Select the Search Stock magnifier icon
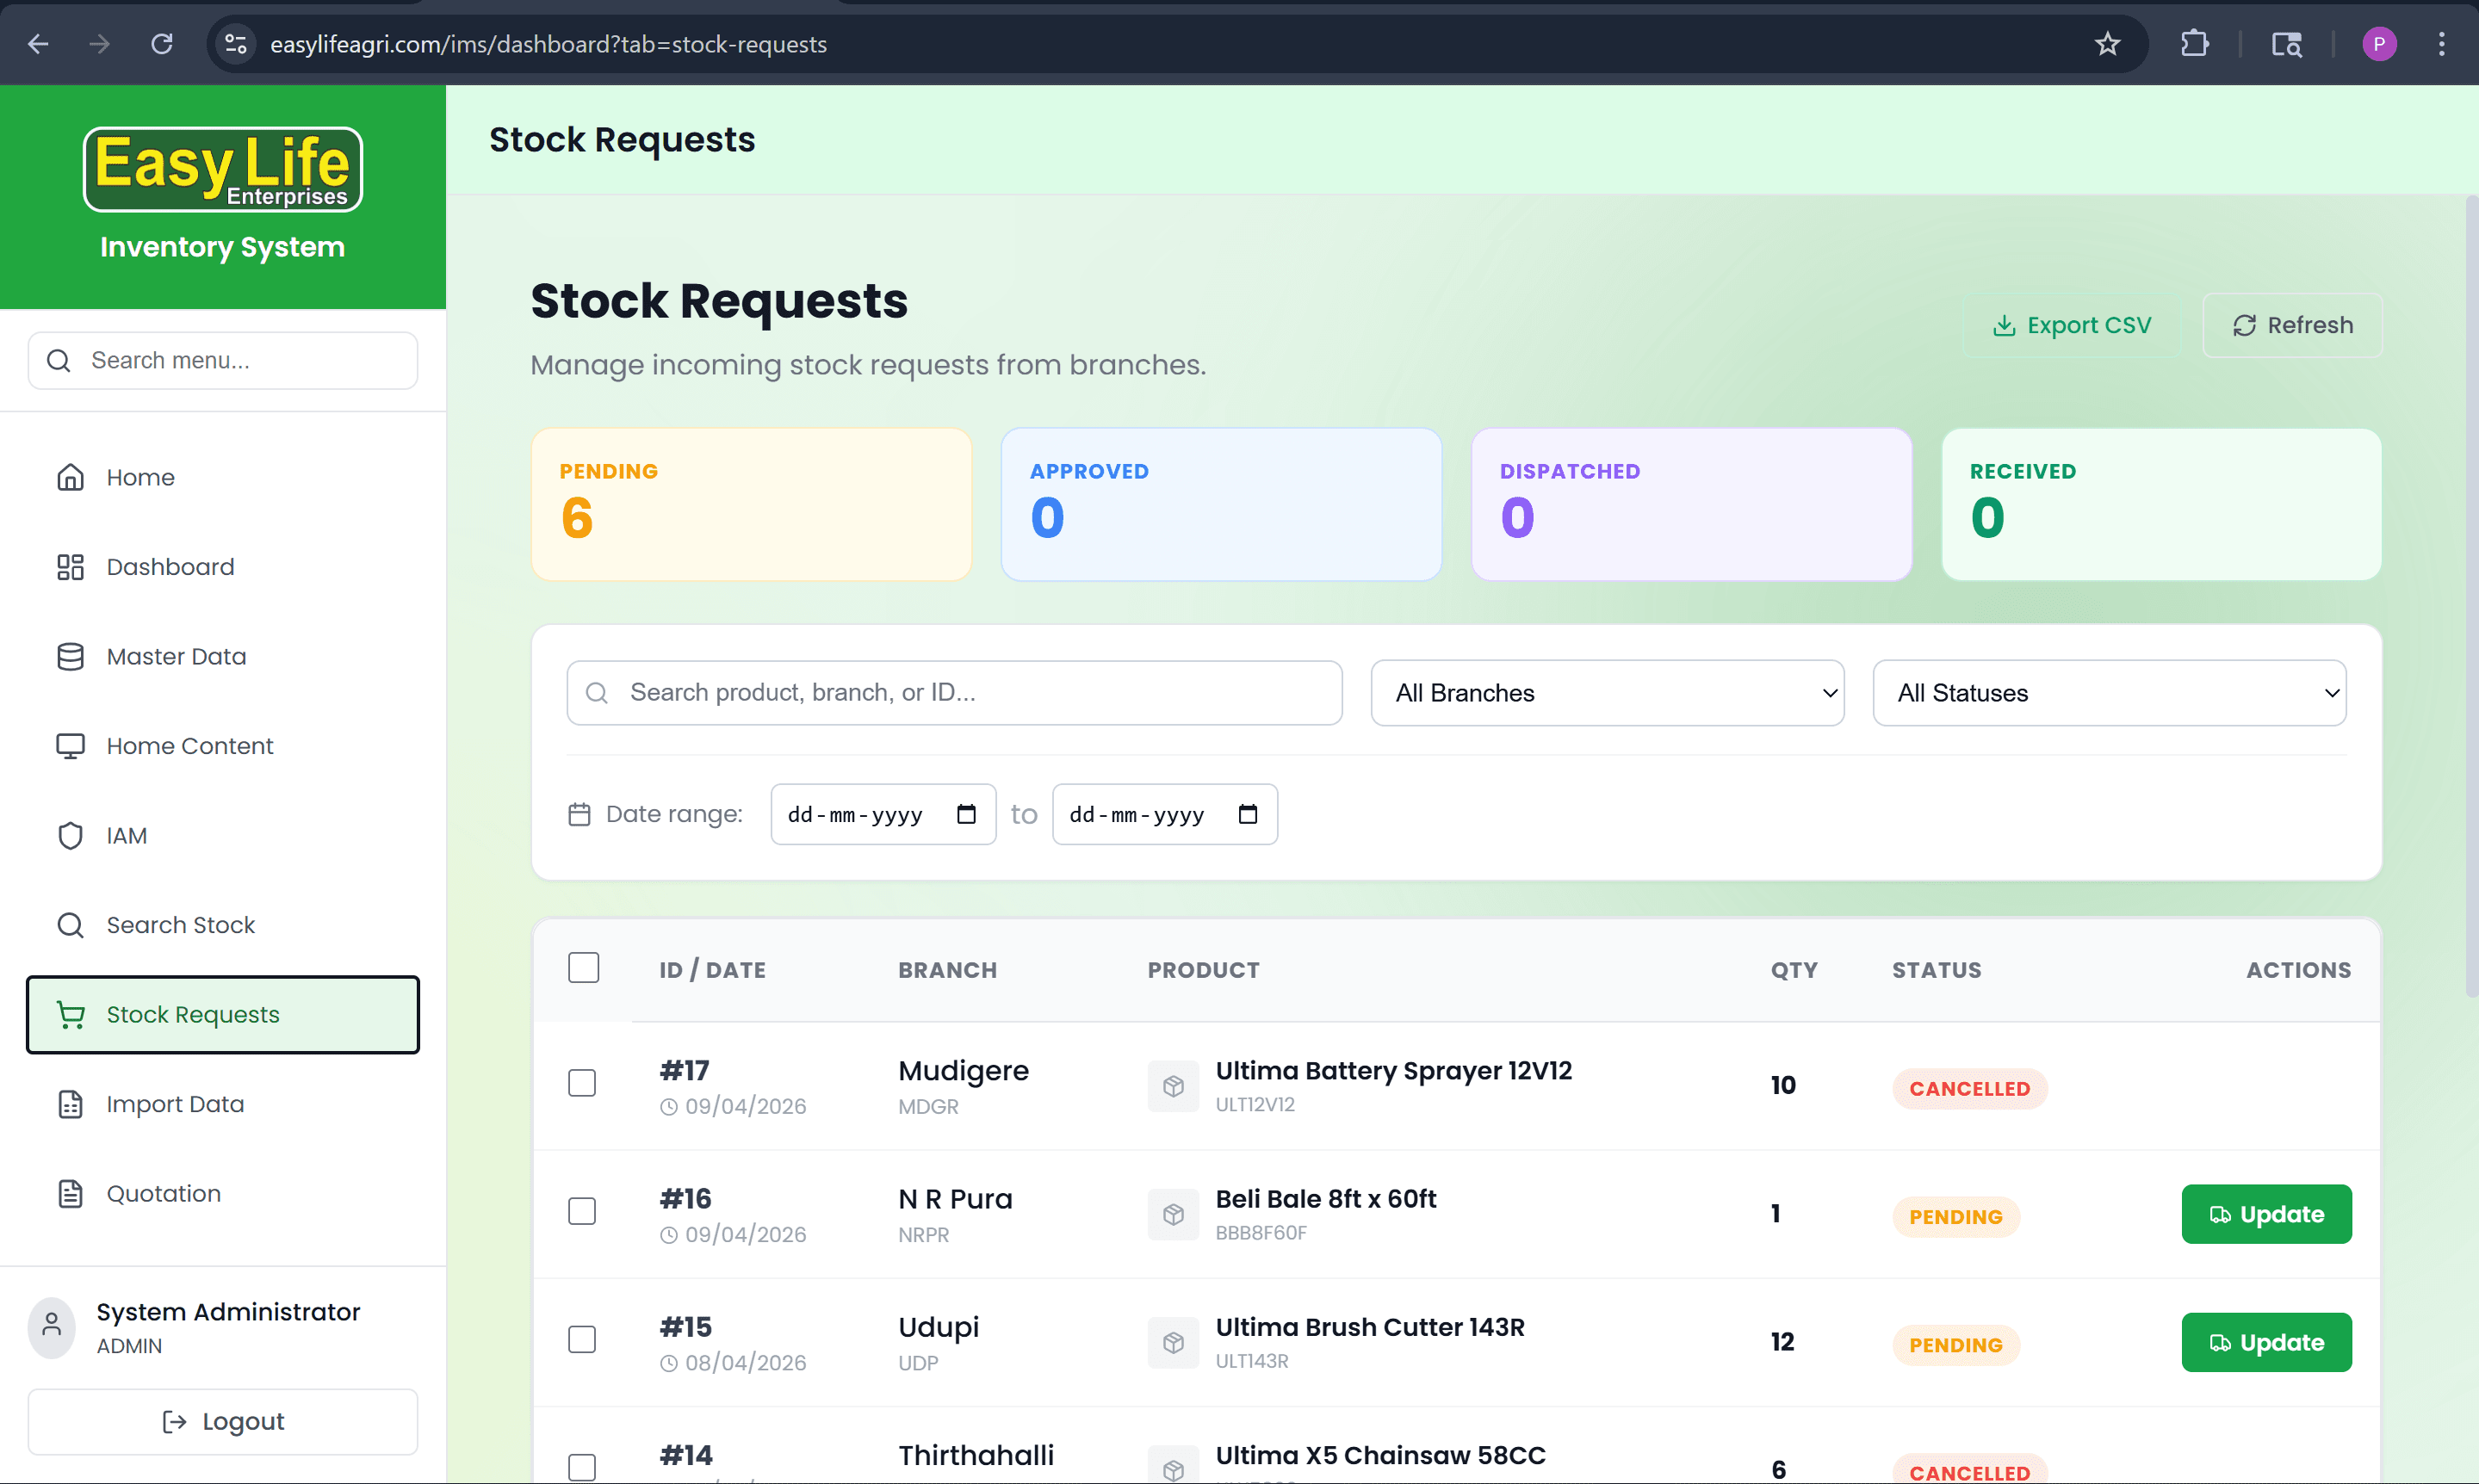Viewport: 2479px width, 1484px height. [69, 925]
